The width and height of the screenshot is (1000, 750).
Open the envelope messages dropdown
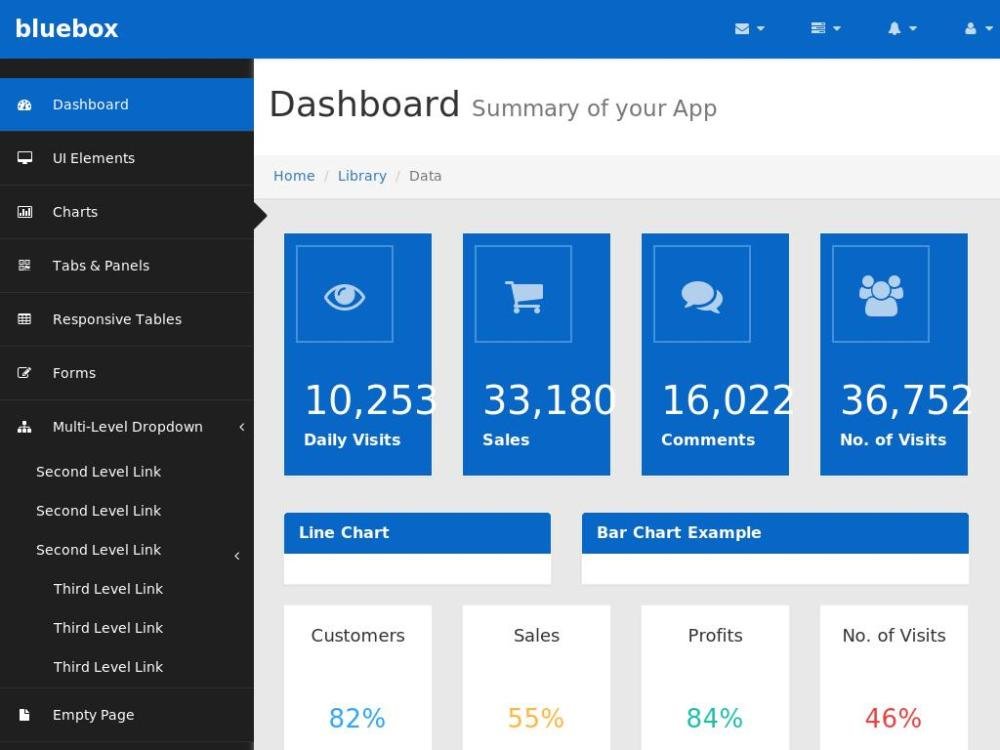point(749,29)
